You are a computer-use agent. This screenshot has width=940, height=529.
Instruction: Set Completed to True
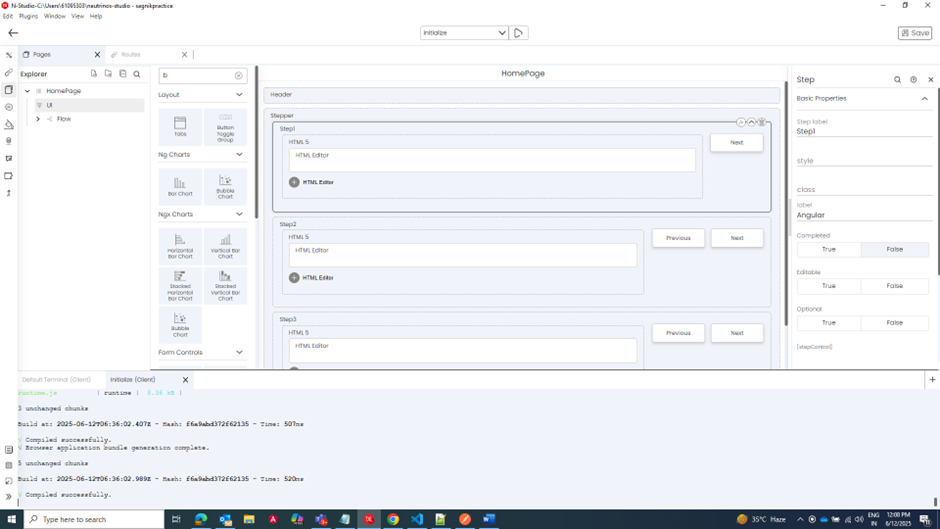[x=828, y=250]
